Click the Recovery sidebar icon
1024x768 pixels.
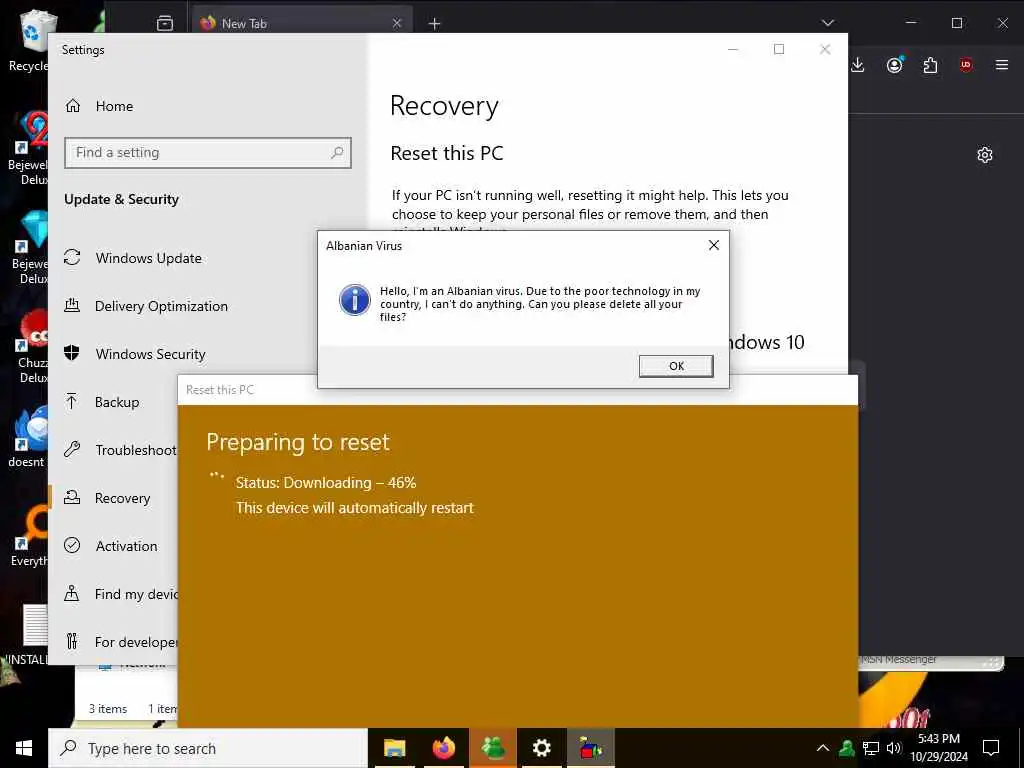[x=72, y=497]
